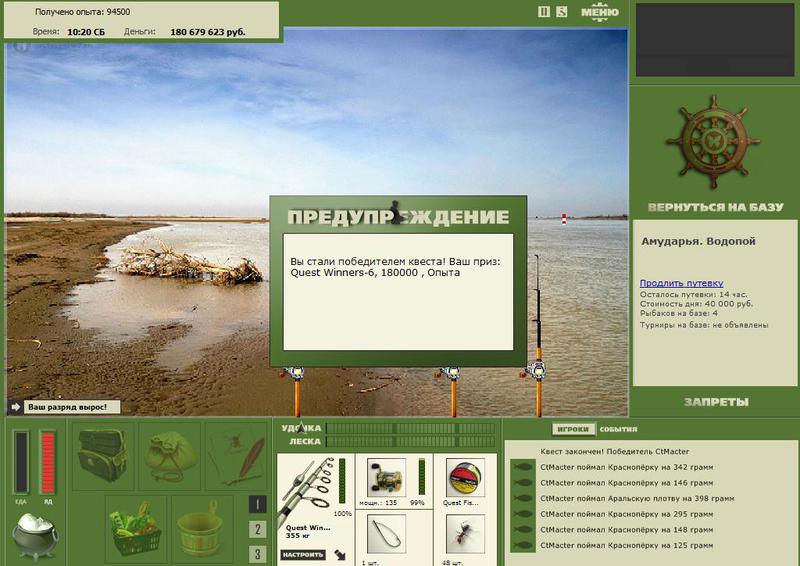Click the diagonal arrow next to НАСТРОИТЬ
This screenshot has height=566, width=800.
(x=340, y=555)
